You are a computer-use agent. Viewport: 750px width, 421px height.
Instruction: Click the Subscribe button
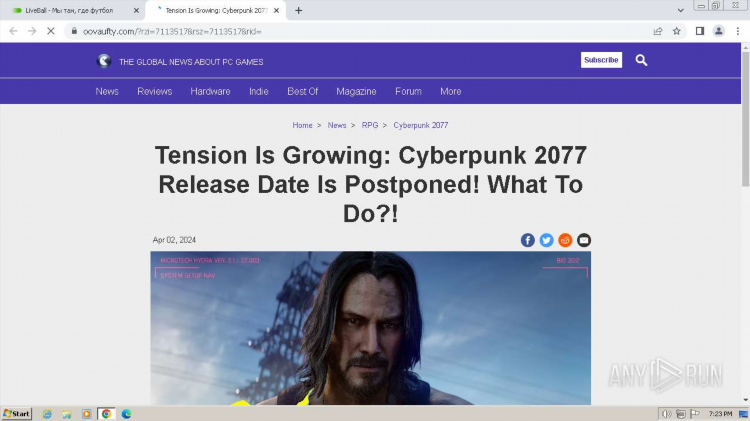pos(601,60)
